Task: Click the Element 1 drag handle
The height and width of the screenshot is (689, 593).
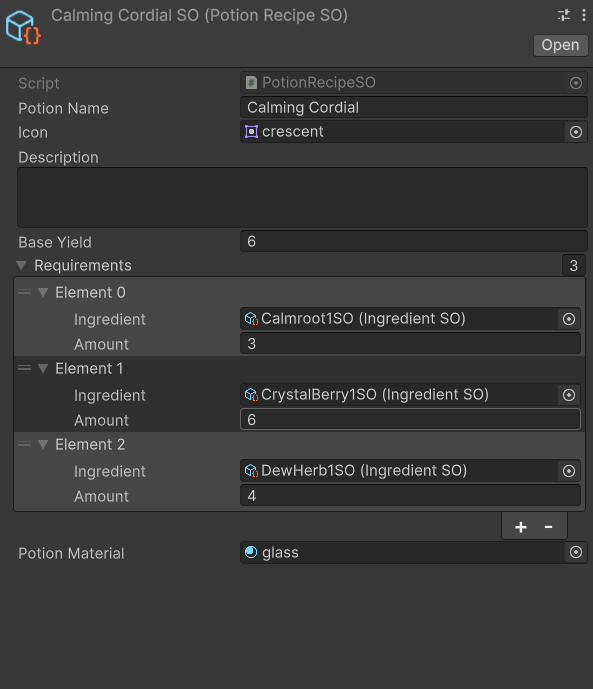Action: [25, 368]
